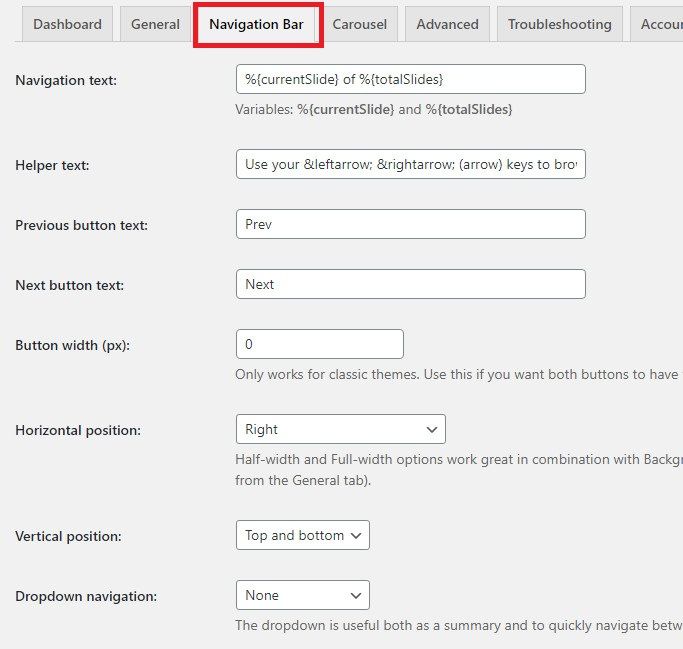Go to the Carousel tab
Viewport: 683px width, 649px height.
click(x=359, y=24)
